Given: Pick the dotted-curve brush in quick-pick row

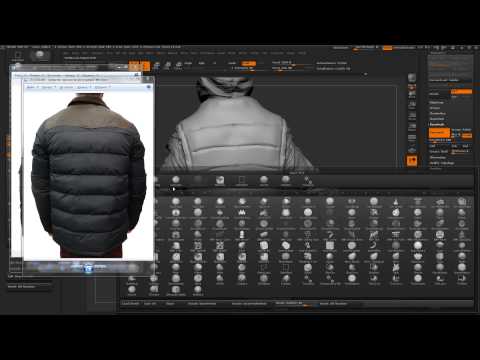Looking at the screenshot, I should (308, 181).
